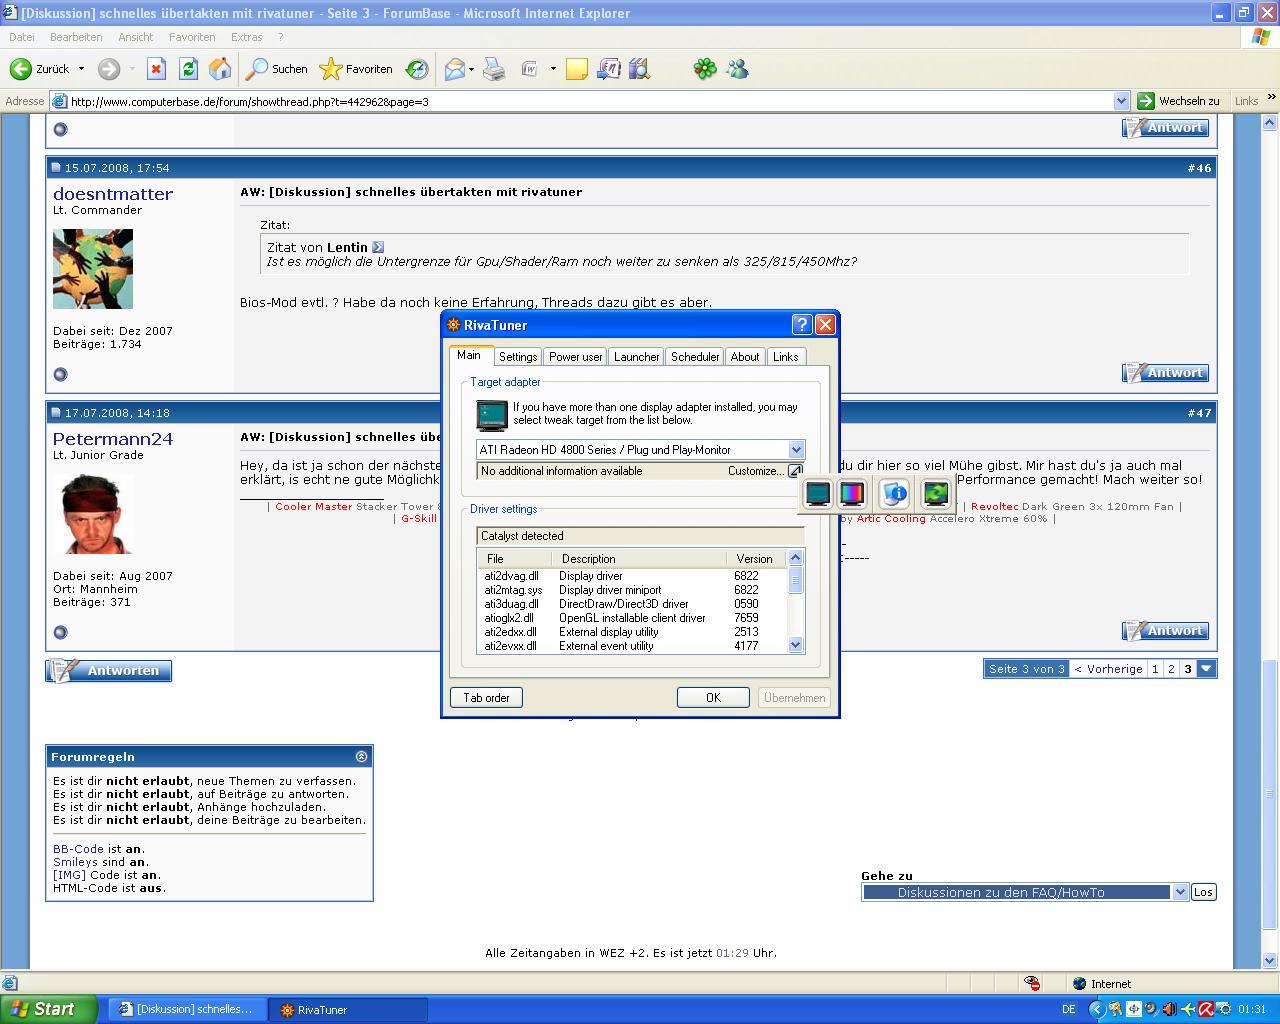
Task: Click the Avira red umbrella tray icon
Action: 1206,1009
